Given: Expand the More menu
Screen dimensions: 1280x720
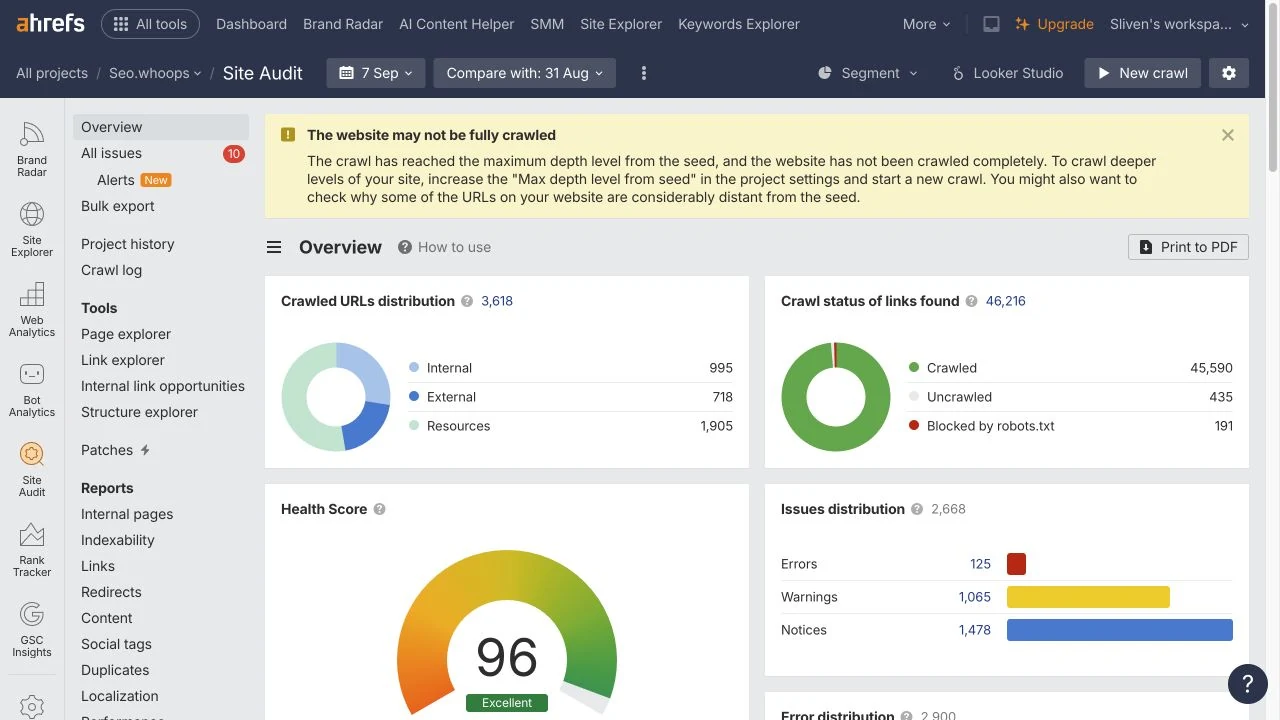Looking at the screenshot, I should 927,24.
